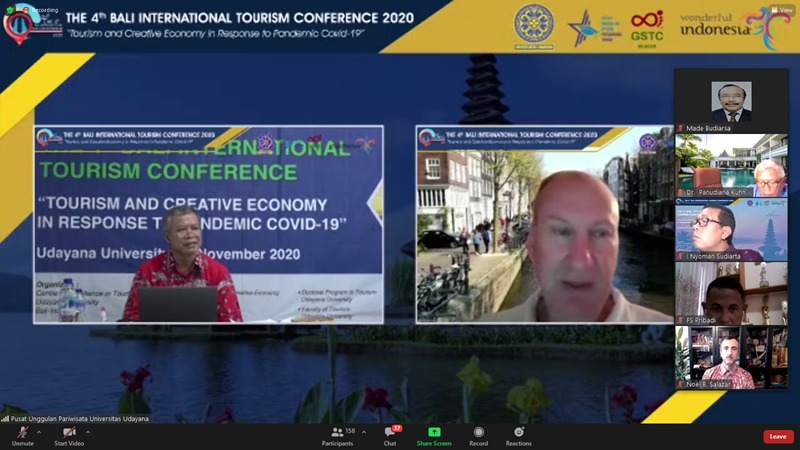The image size is (800, 450).
Task: Click the active speaker's video in center
Action: (x=545, y=223)
